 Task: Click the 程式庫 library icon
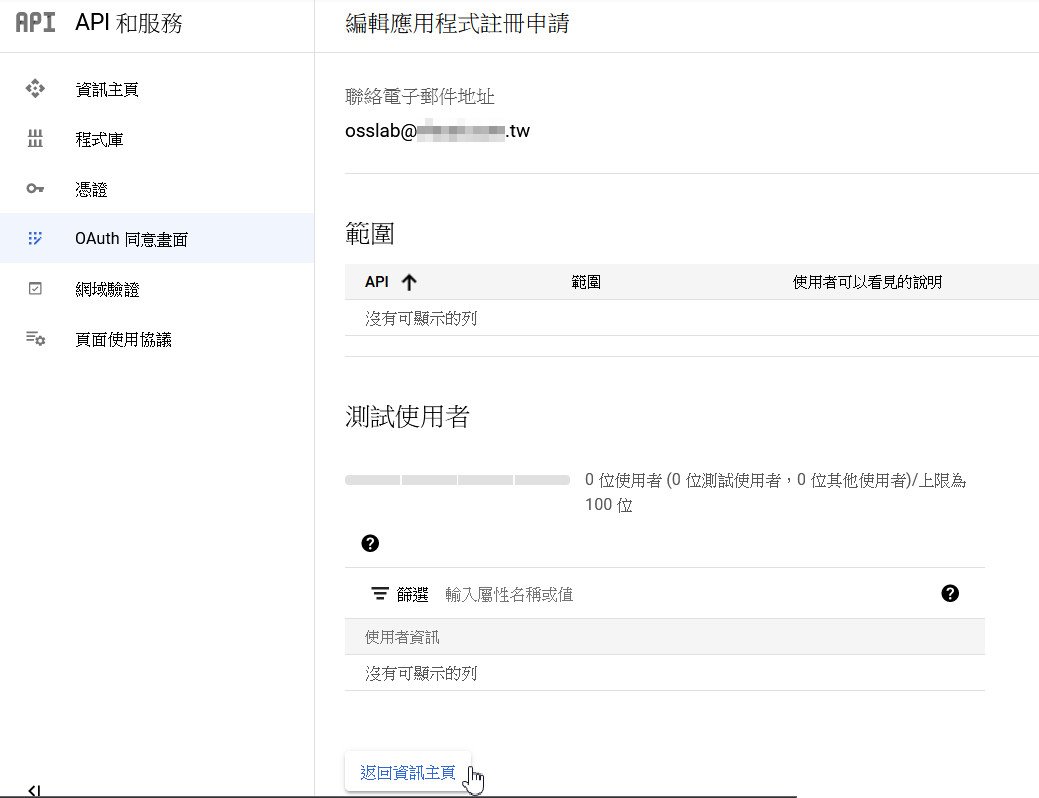click(x=35, y=139)
